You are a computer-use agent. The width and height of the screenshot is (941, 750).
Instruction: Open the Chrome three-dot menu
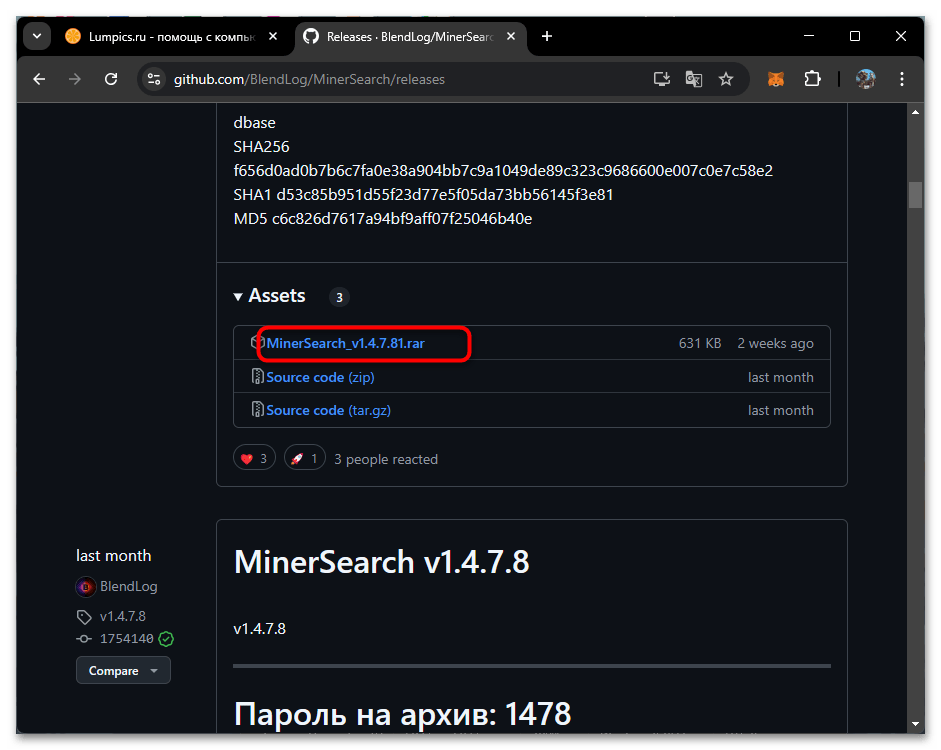point(901,79)
